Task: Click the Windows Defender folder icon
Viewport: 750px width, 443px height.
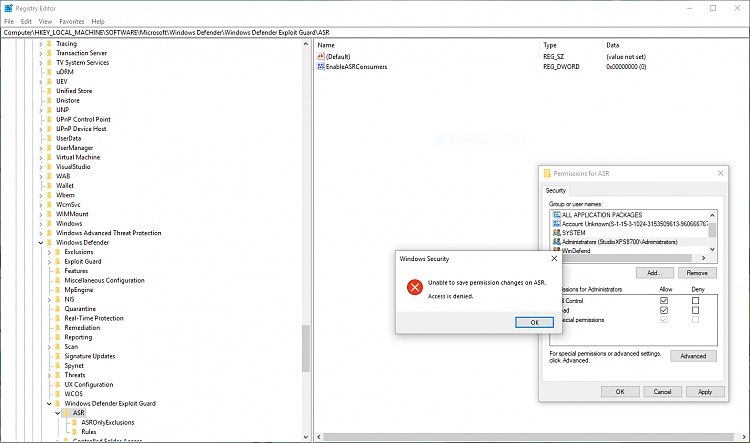Action: [49, 243]
